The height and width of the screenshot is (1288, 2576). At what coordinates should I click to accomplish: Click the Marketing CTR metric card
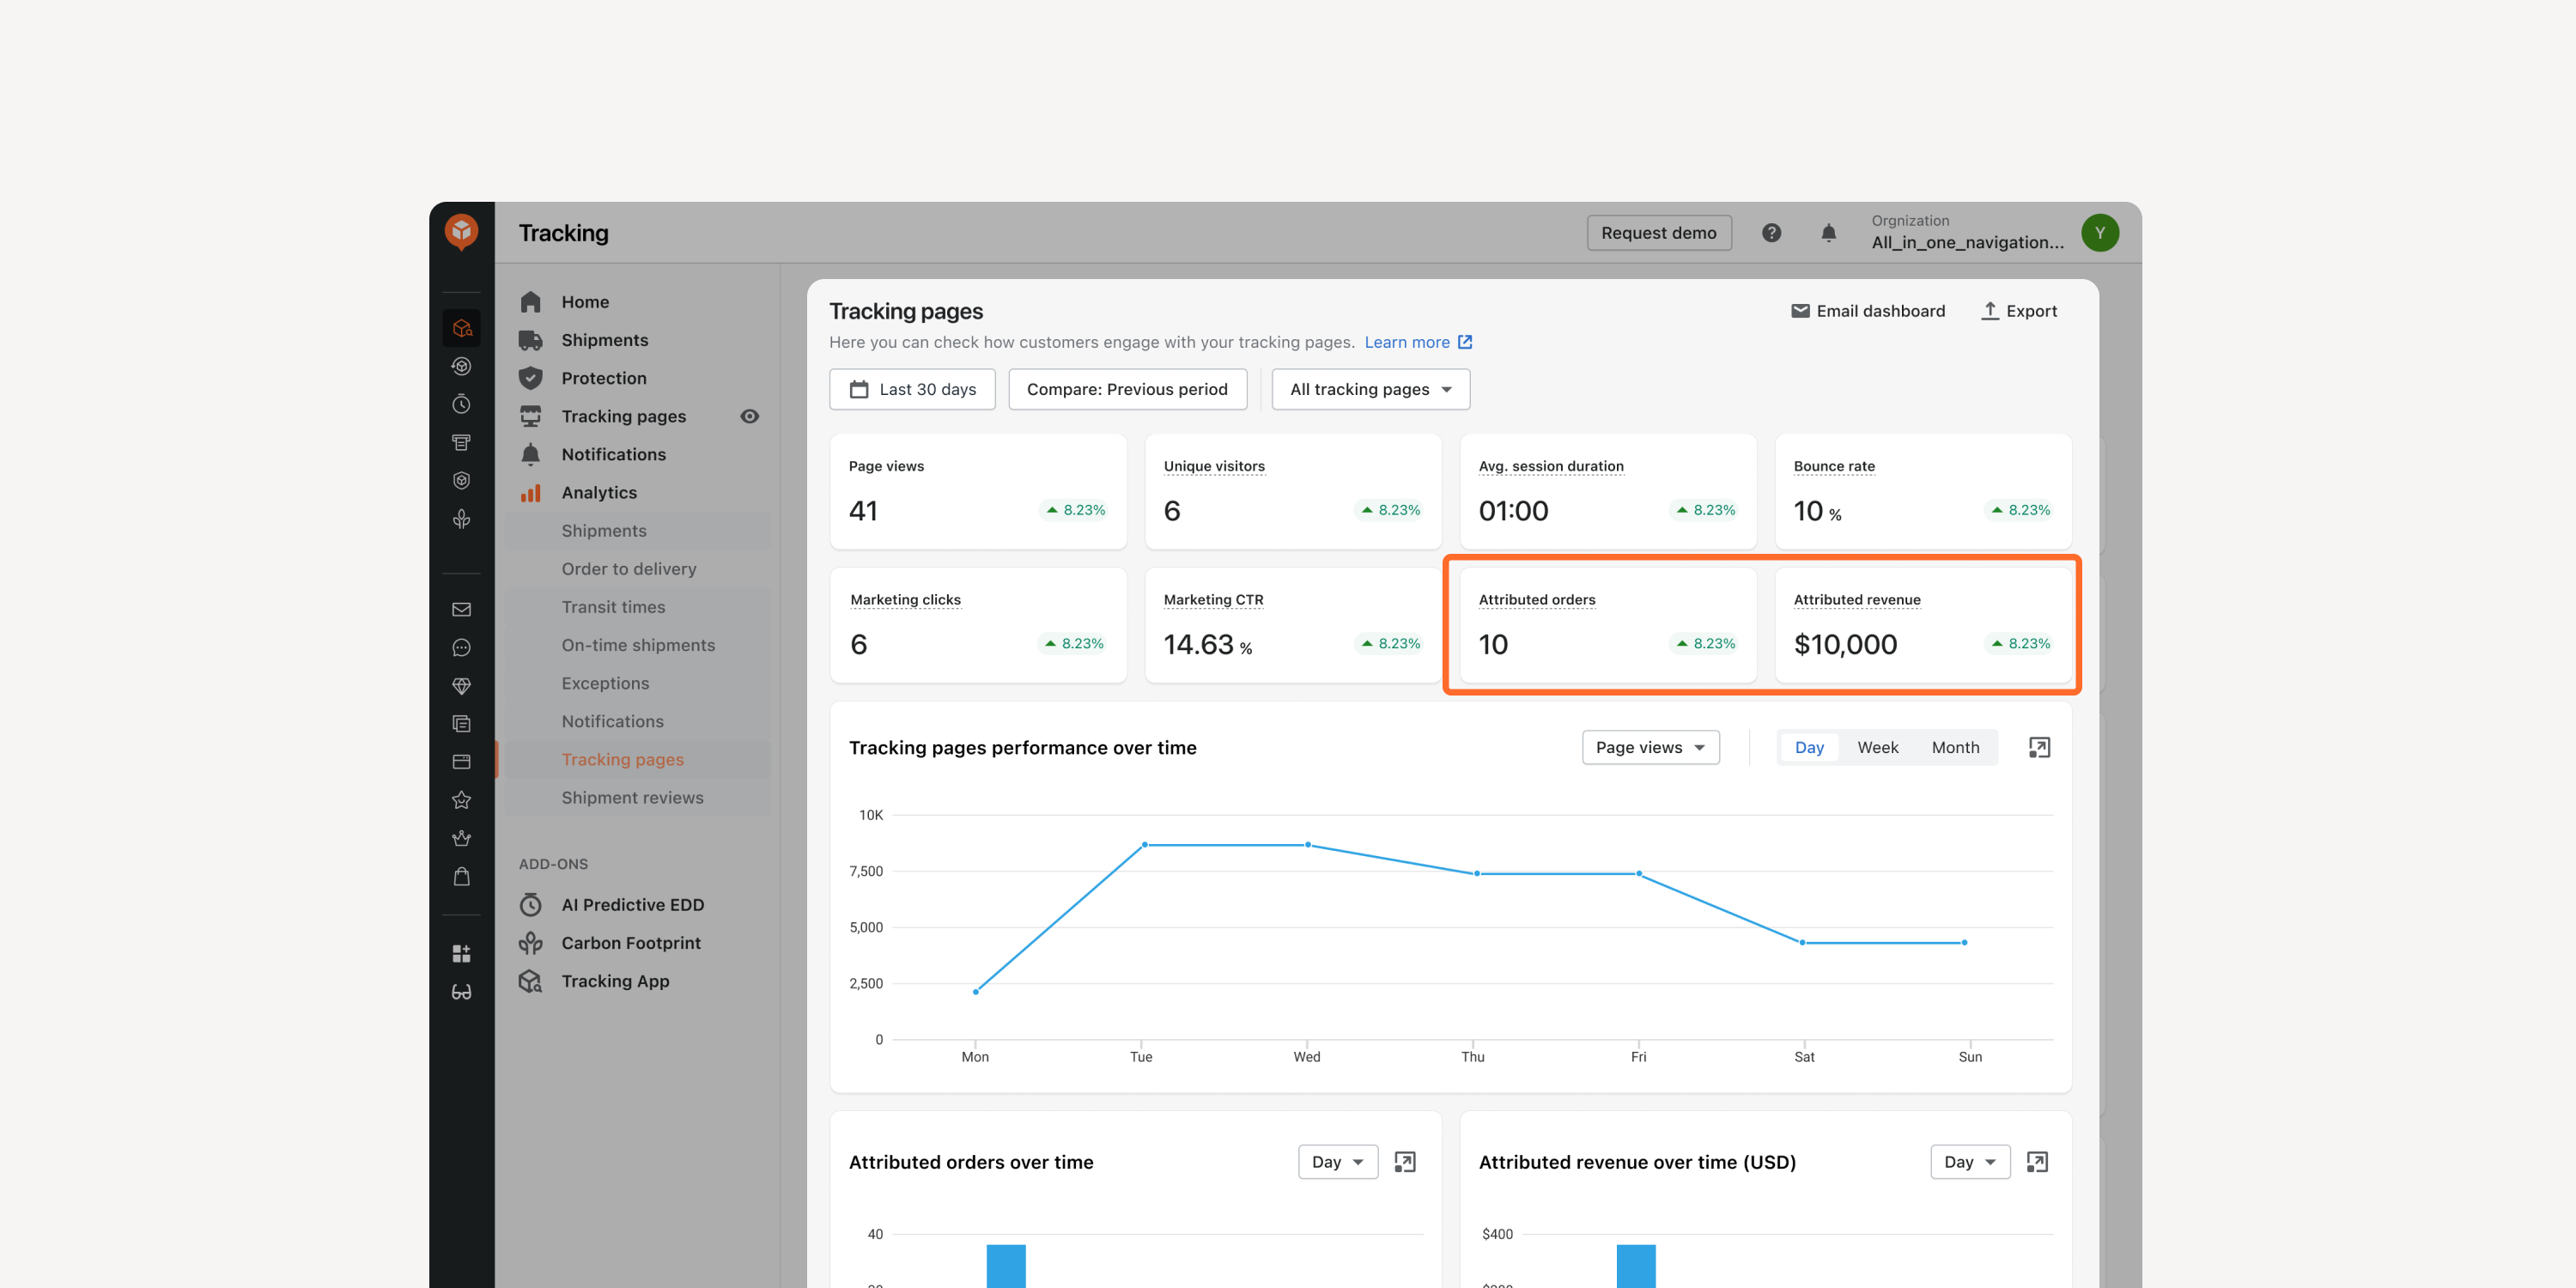(1292, 625)
